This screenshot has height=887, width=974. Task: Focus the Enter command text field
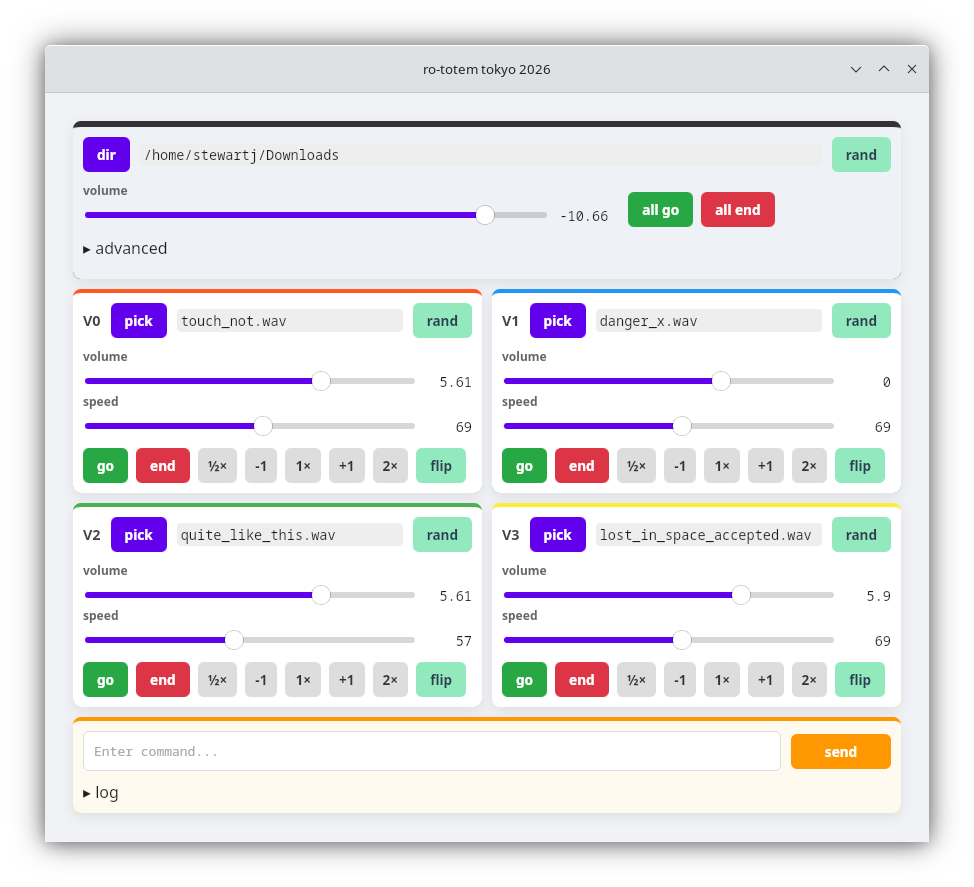point(432,751)
